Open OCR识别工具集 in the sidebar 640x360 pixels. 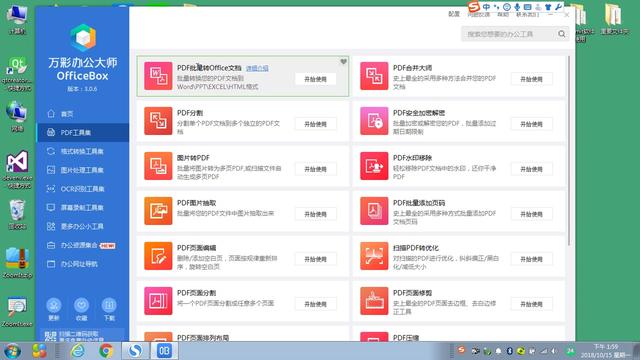[x=82, y=189]
